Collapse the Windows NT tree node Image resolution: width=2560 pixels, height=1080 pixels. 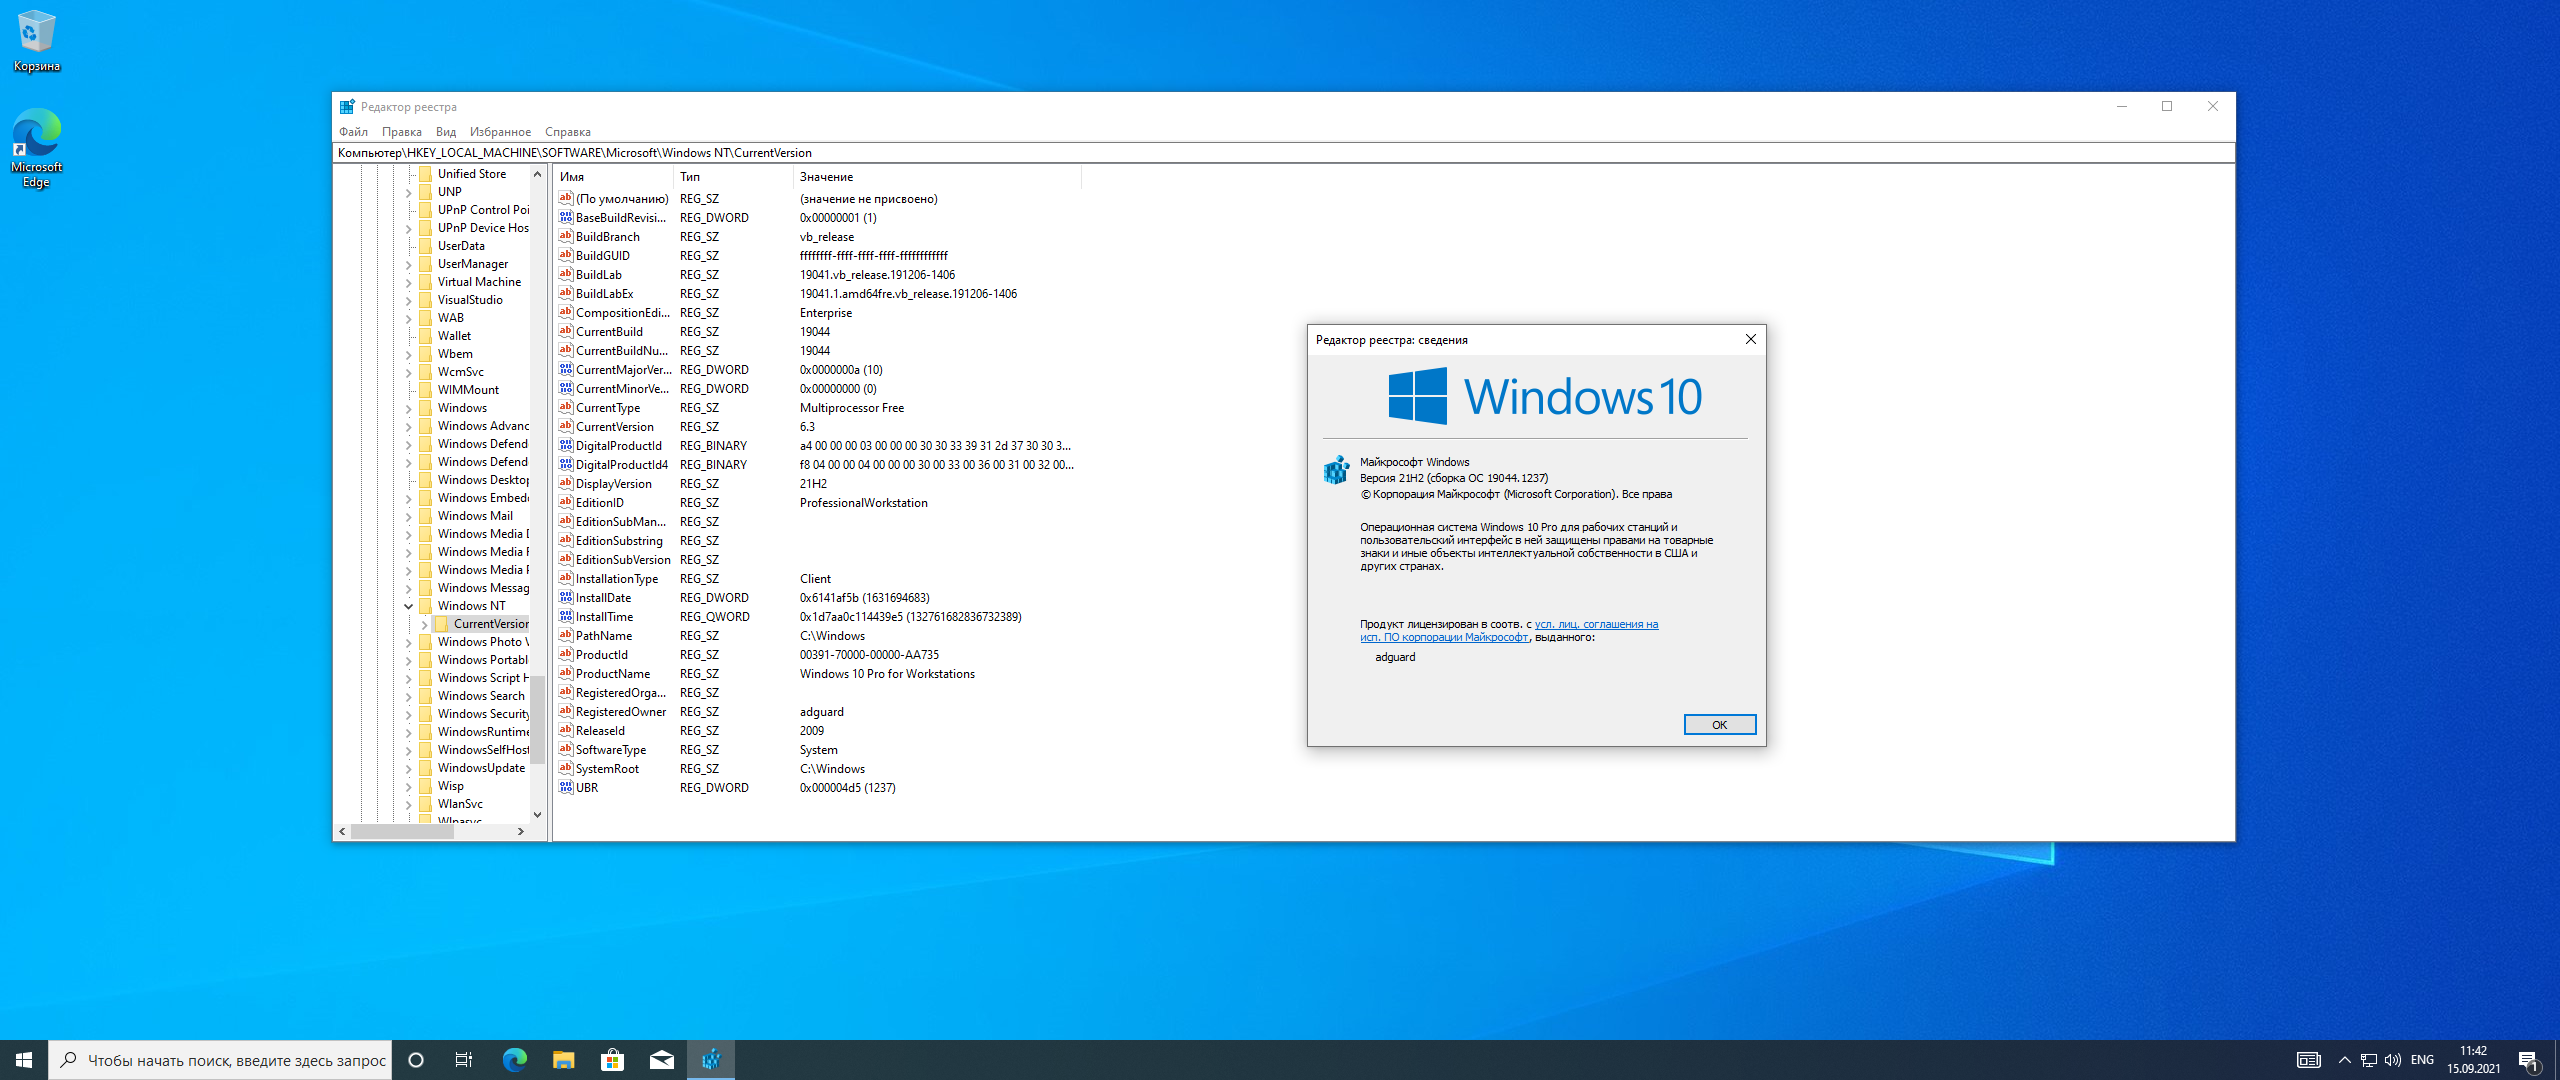(408, 606)
